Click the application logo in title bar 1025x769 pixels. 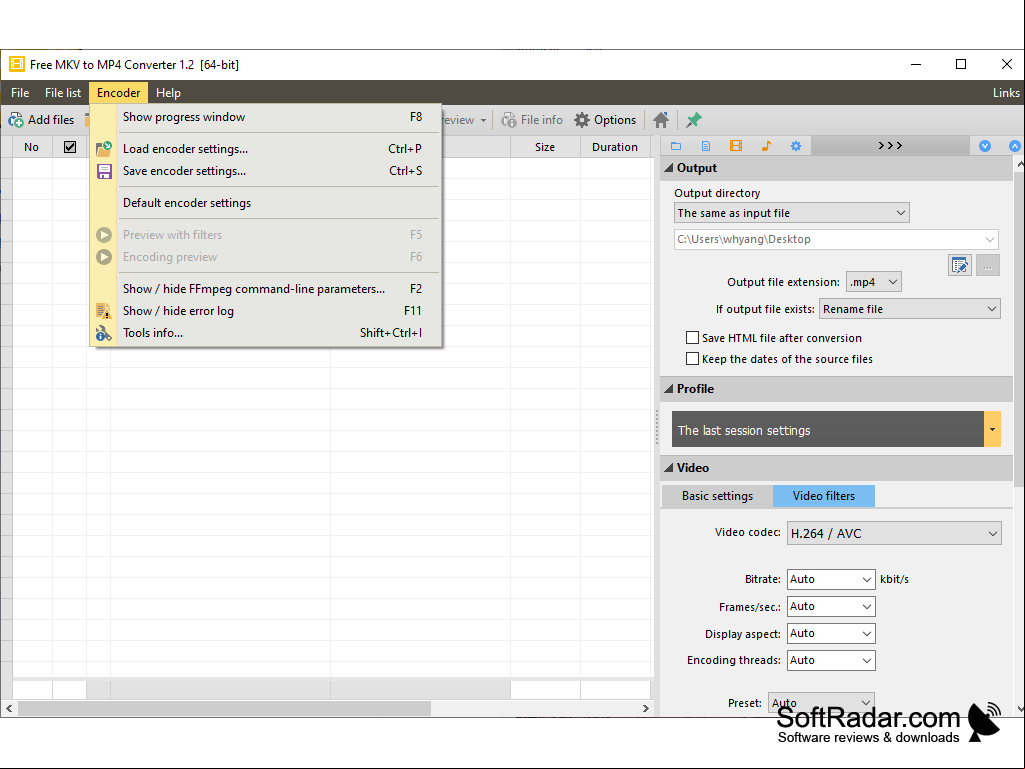point(16,64)
